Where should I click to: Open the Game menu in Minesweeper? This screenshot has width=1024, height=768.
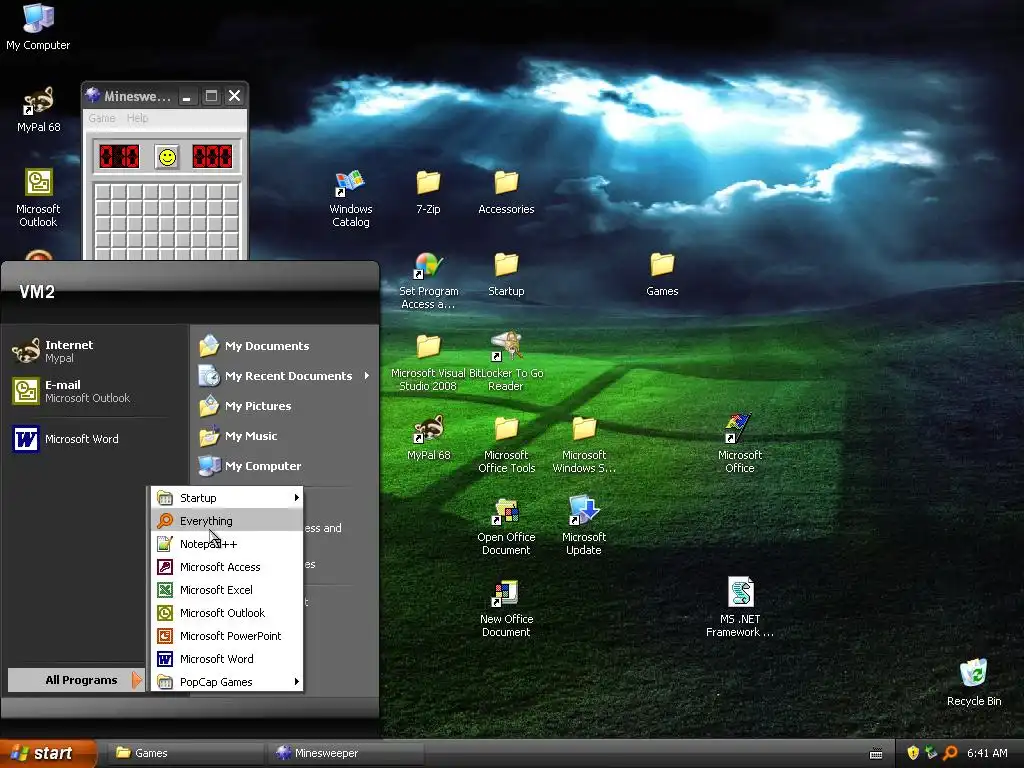coord(102,118)
